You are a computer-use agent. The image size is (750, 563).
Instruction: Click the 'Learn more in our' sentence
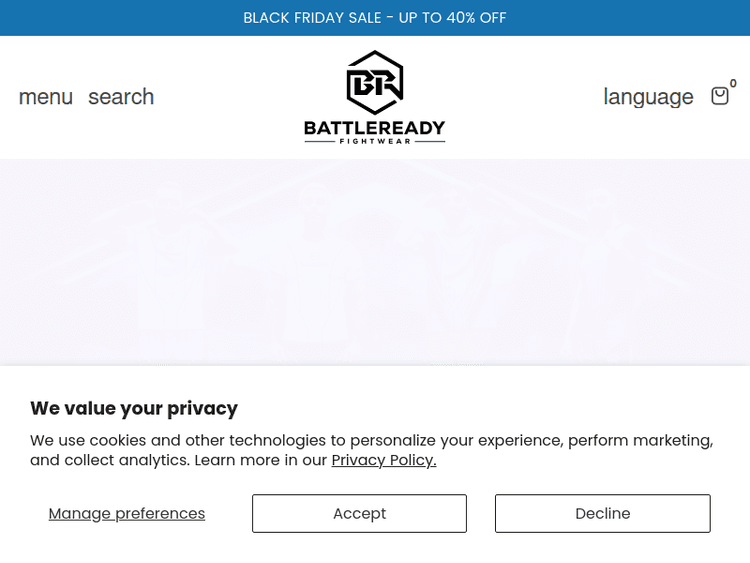click(261, 460)
